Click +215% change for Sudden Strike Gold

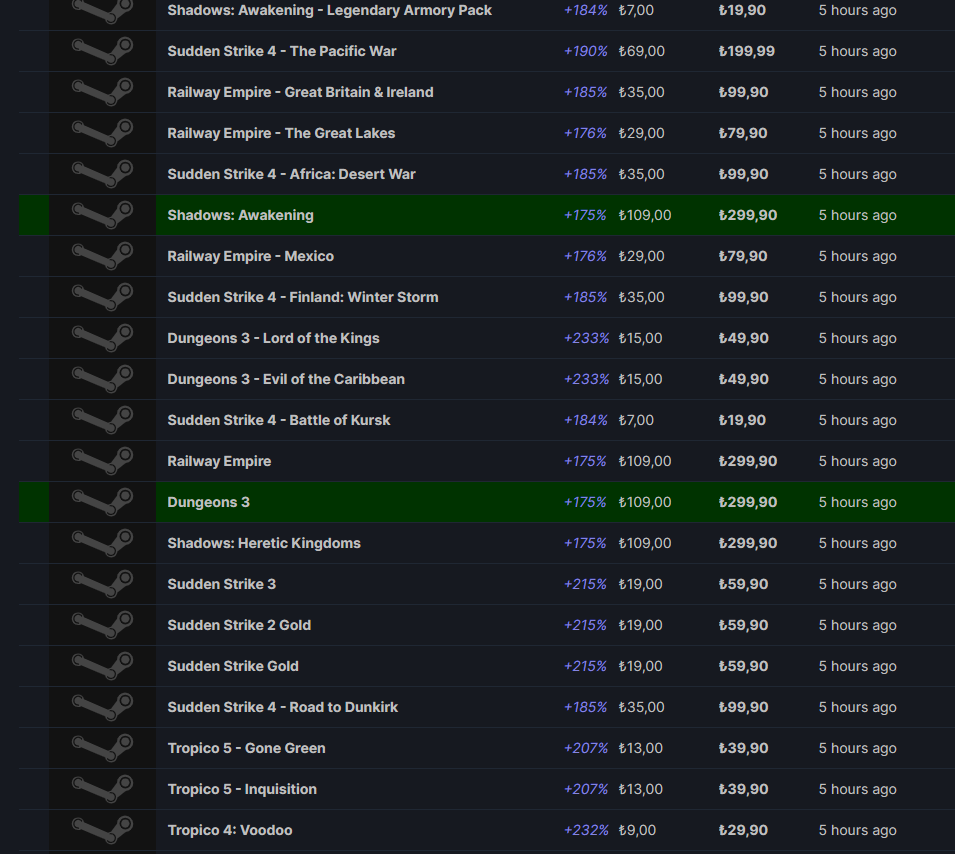coord(585,666)
